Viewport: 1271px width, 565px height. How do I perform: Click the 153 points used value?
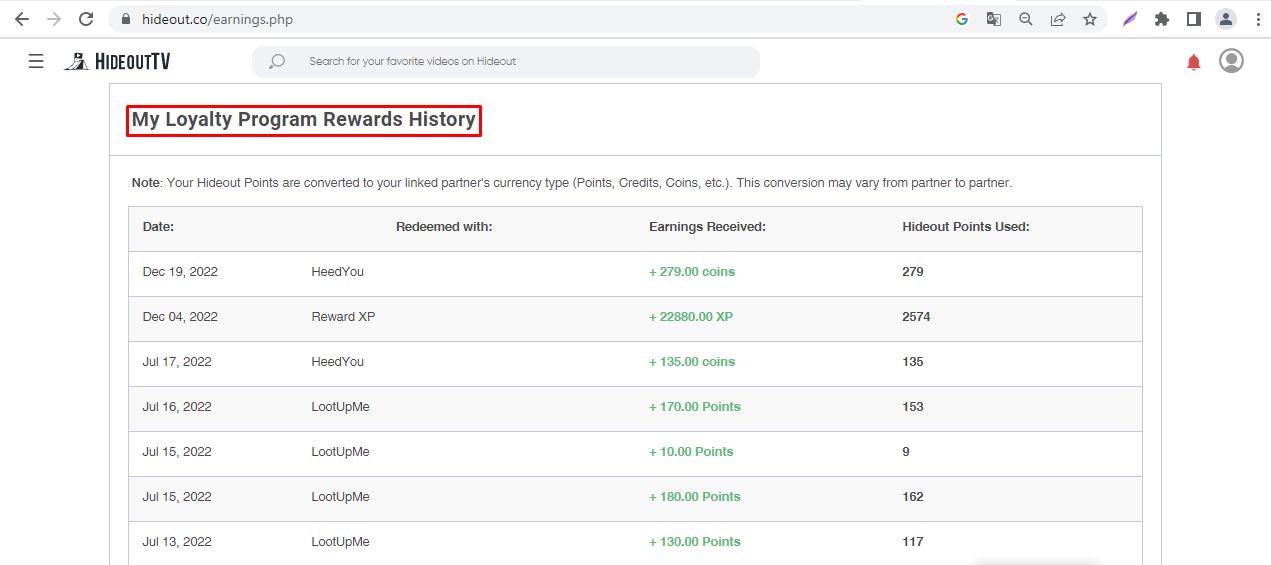(x=913, y=407)
